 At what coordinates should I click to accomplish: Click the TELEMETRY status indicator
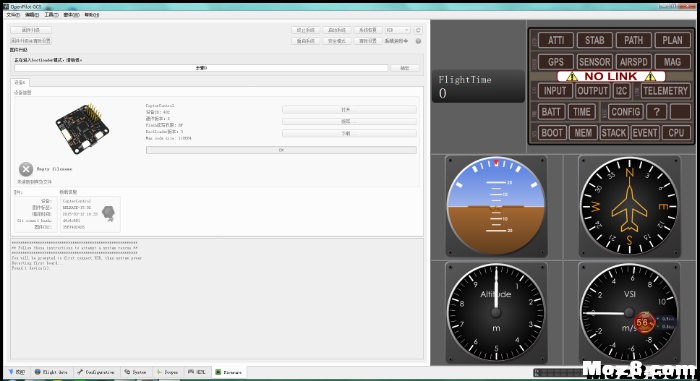point(665,91)
